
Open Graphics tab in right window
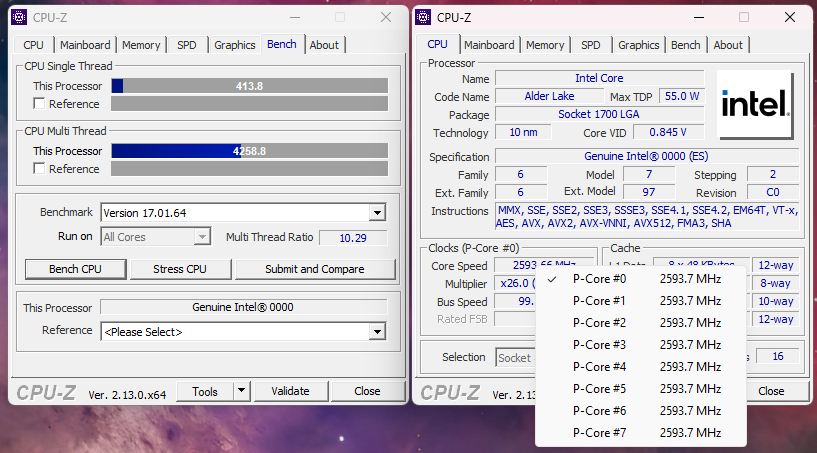[639, 45]
